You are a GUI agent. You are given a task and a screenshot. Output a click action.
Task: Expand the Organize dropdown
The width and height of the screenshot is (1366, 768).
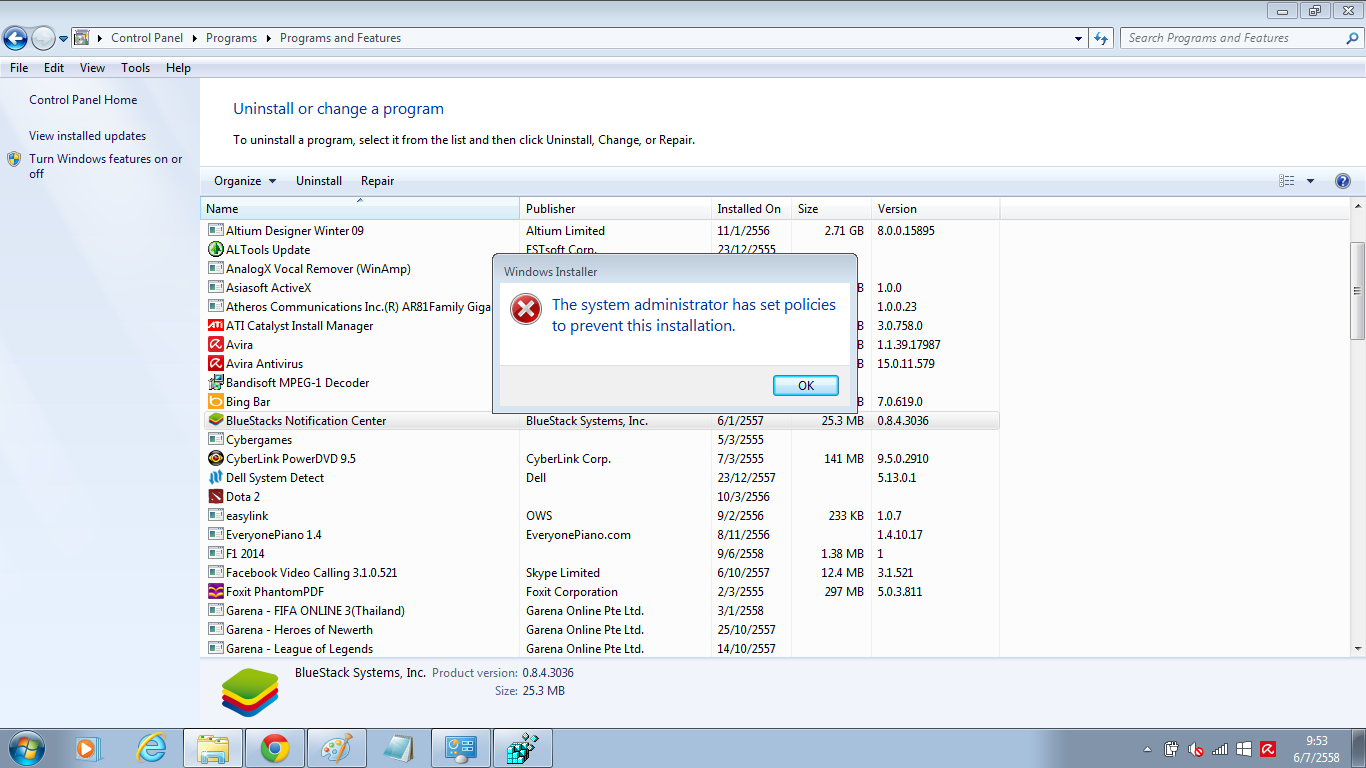coord(245,181)
